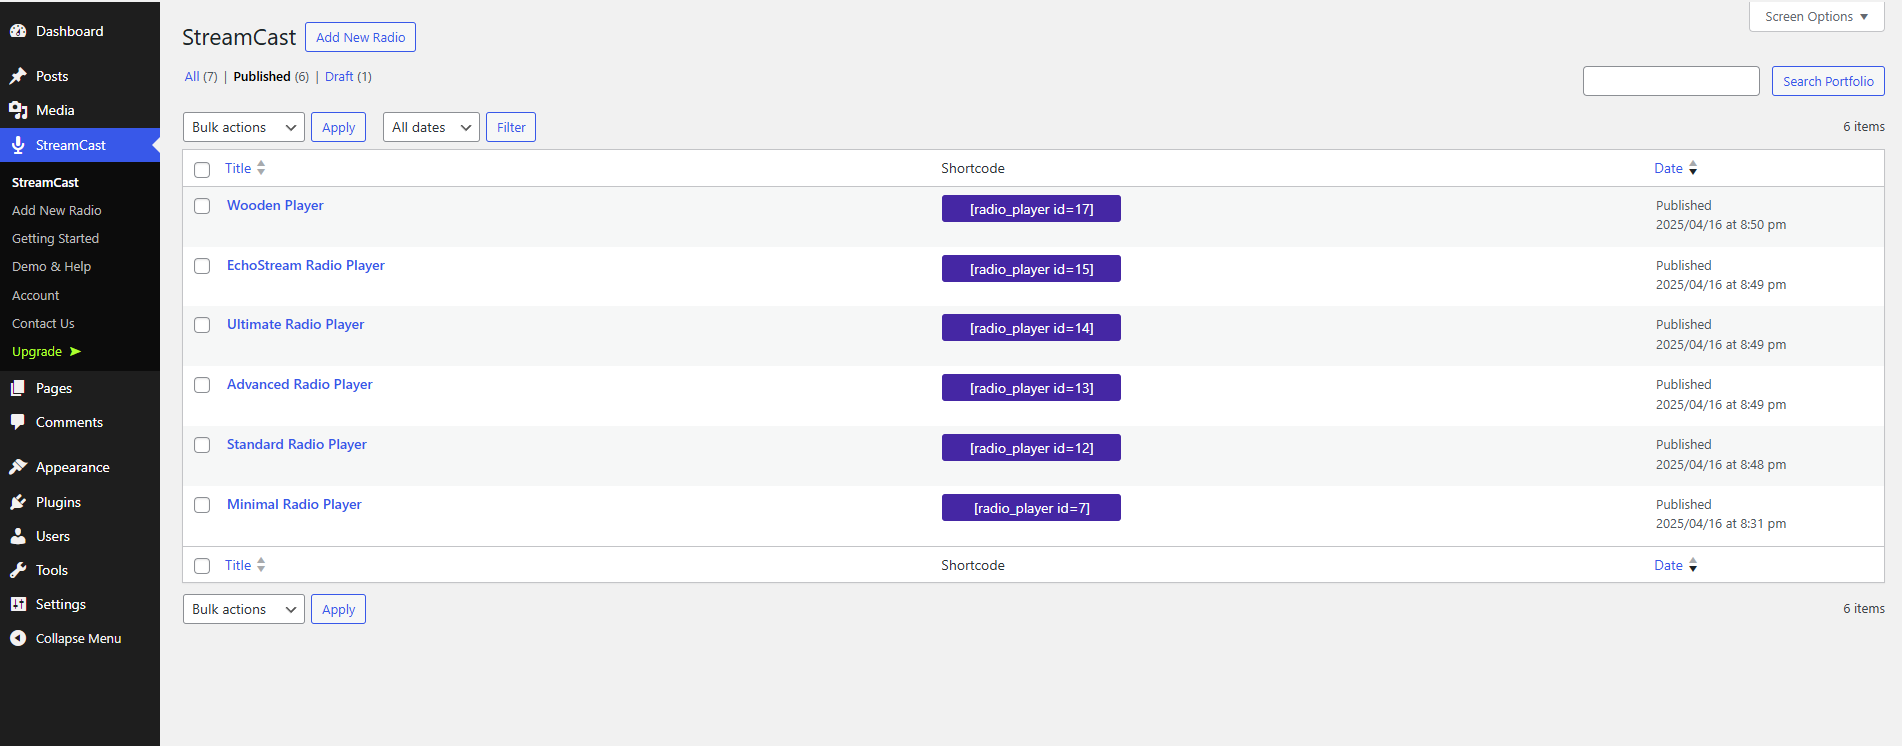
Task: Show the All (7) filter view
Action: click(x=201, y=76)
